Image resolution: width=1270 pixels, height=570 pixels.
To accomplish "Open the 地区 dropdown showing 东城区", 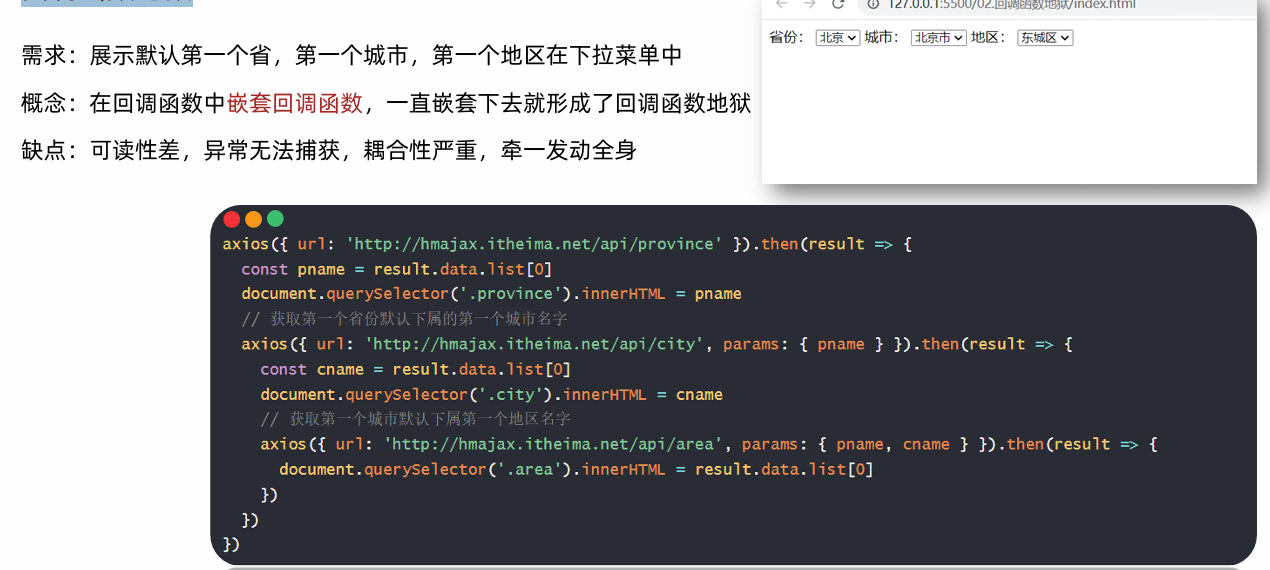I will (x=1045, y=38).
